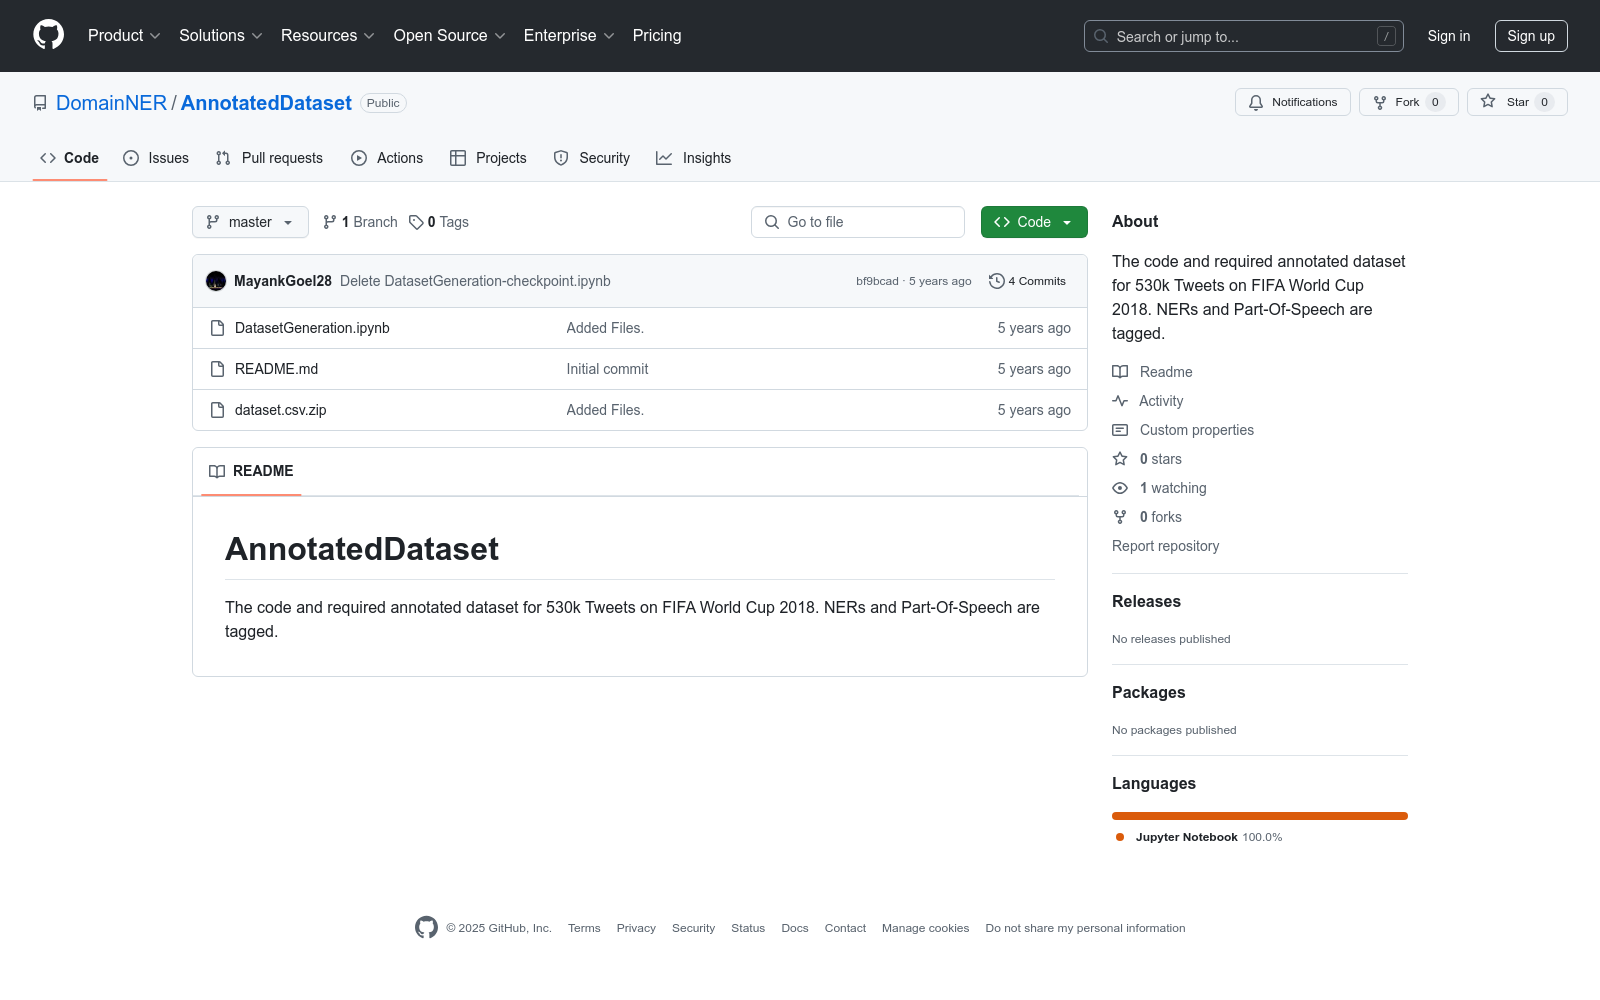Switch to the Actions tab

(x=387, y=158)
